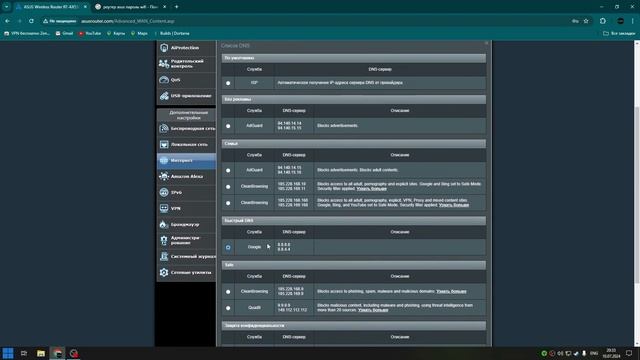Open the IPv6 sidebar section
The image size is (640, 360).
186,192
